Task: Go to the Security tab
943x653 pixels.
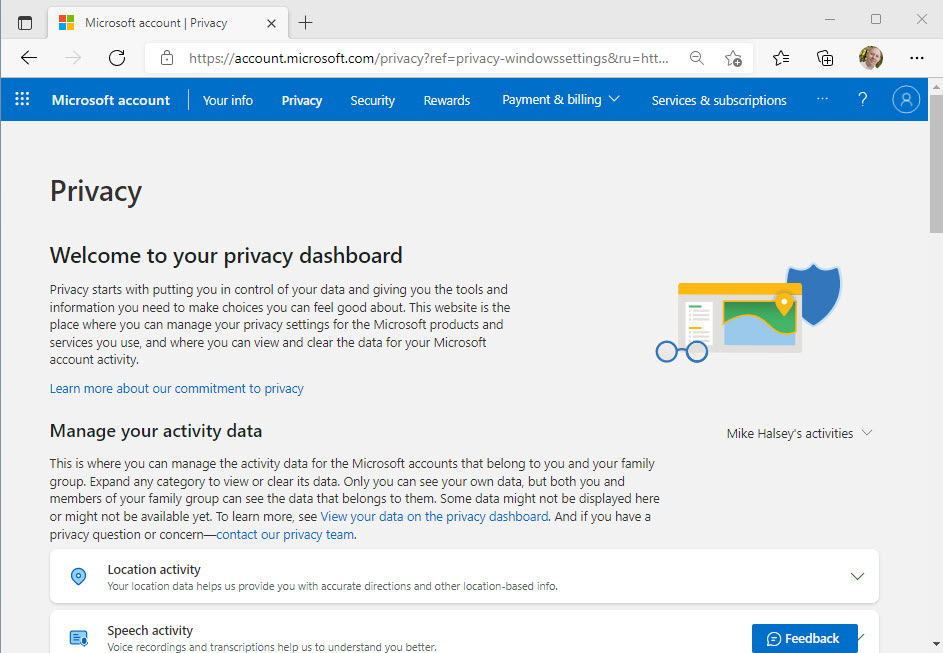Action: click(x=372, y=100)
